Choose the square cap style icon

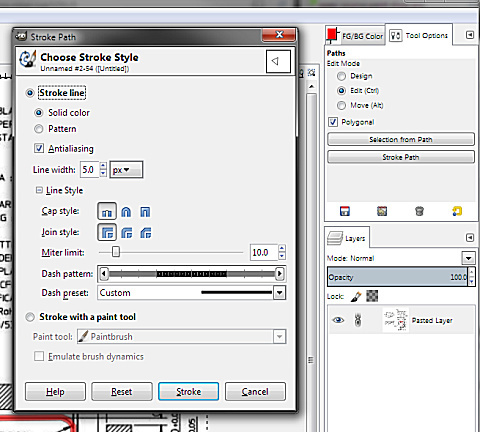pos(145,212)
